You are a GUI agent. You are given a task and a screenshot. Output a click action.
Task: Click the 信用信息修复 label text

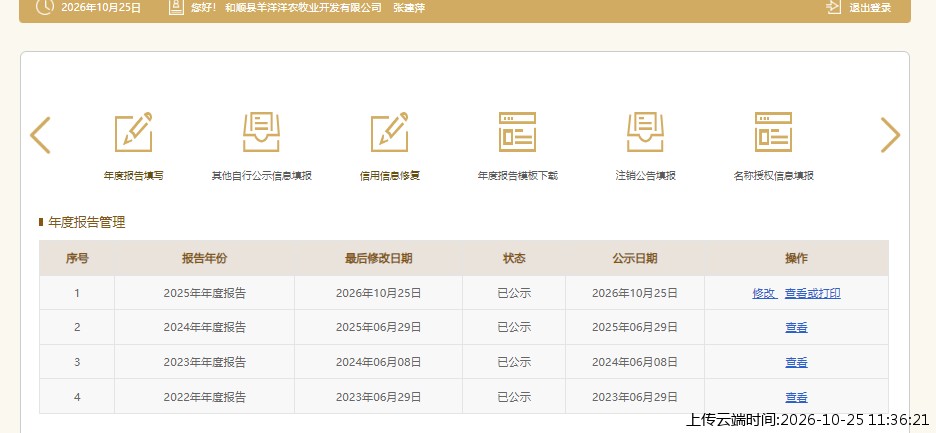(390, 176)
